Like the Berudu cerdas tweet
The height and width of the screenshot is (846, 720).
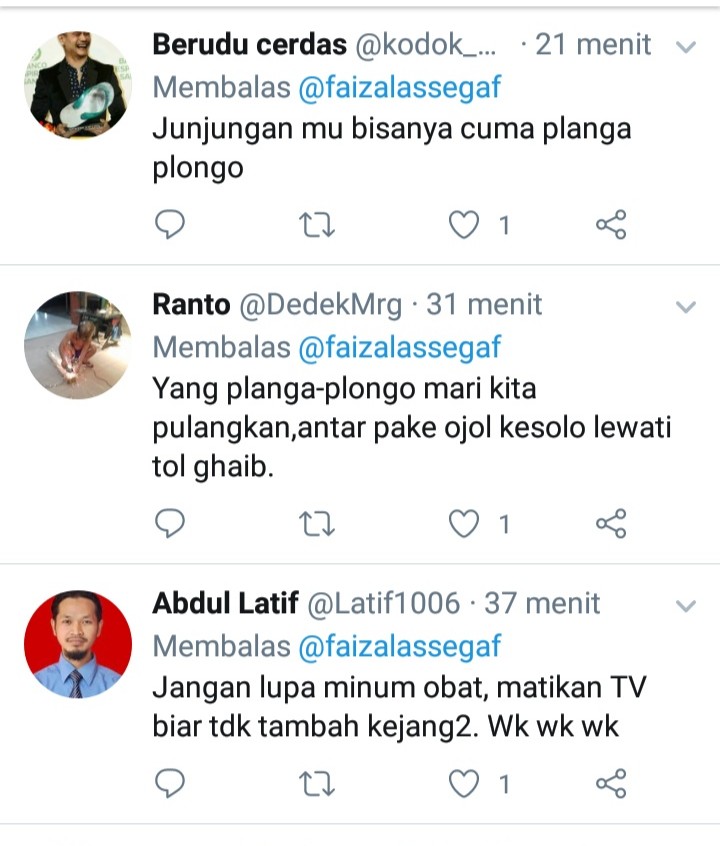coord(464,224)
